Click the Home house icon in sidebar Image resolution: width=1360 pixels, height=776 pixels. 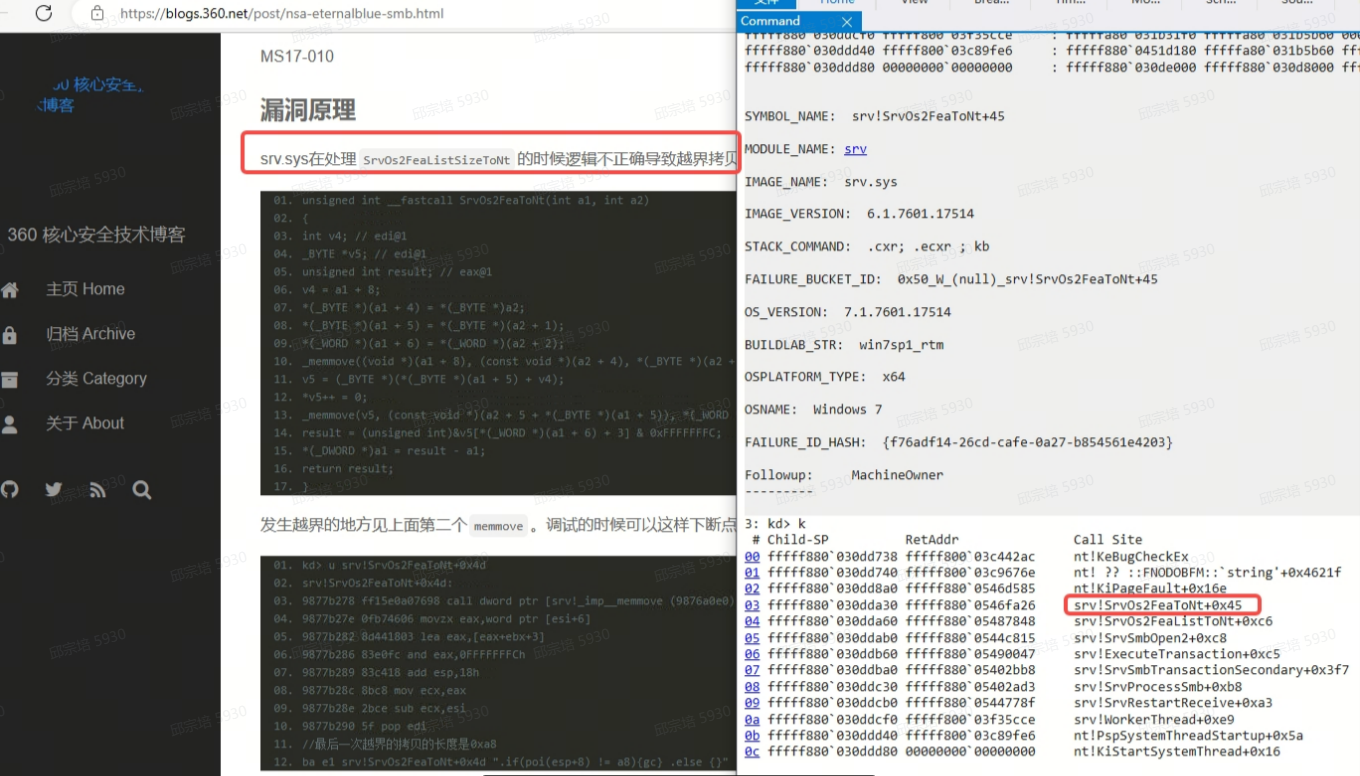click(10, 290)
